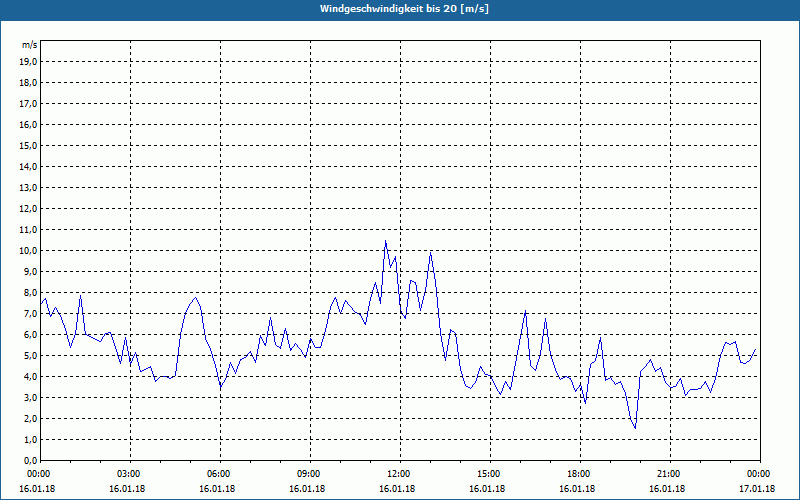This screenshot has height=500, width=800.
Task: Pick the 14,0 y-axis label
Action: click(29, 167)
